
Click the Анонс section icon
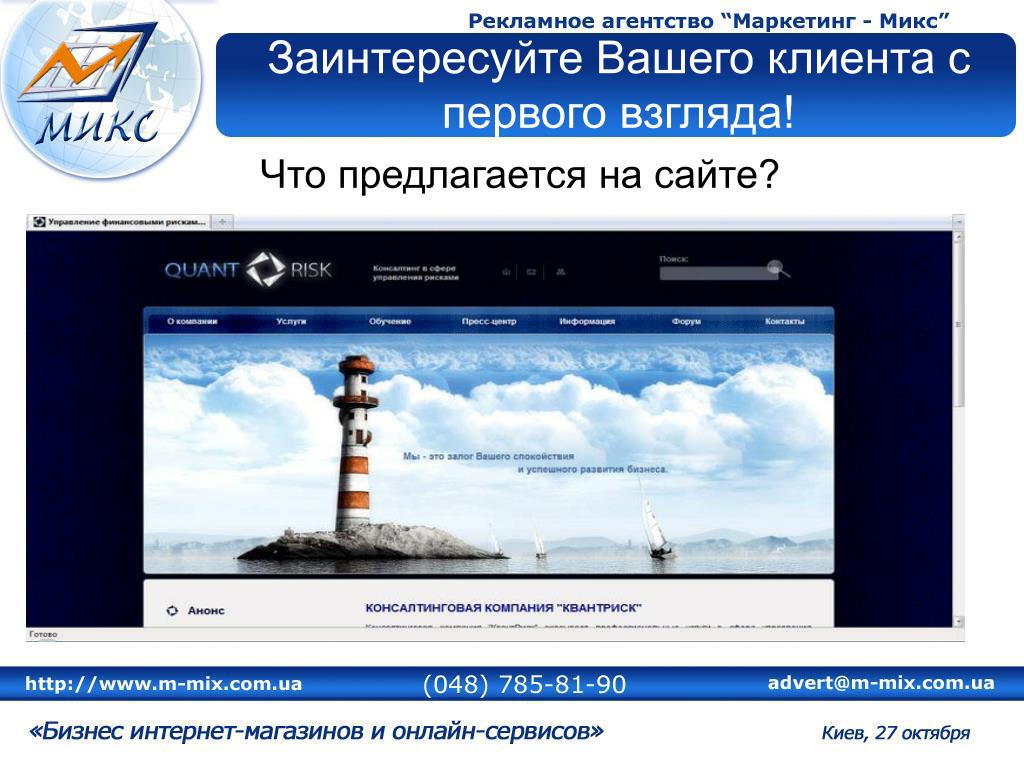coord(172,611)
